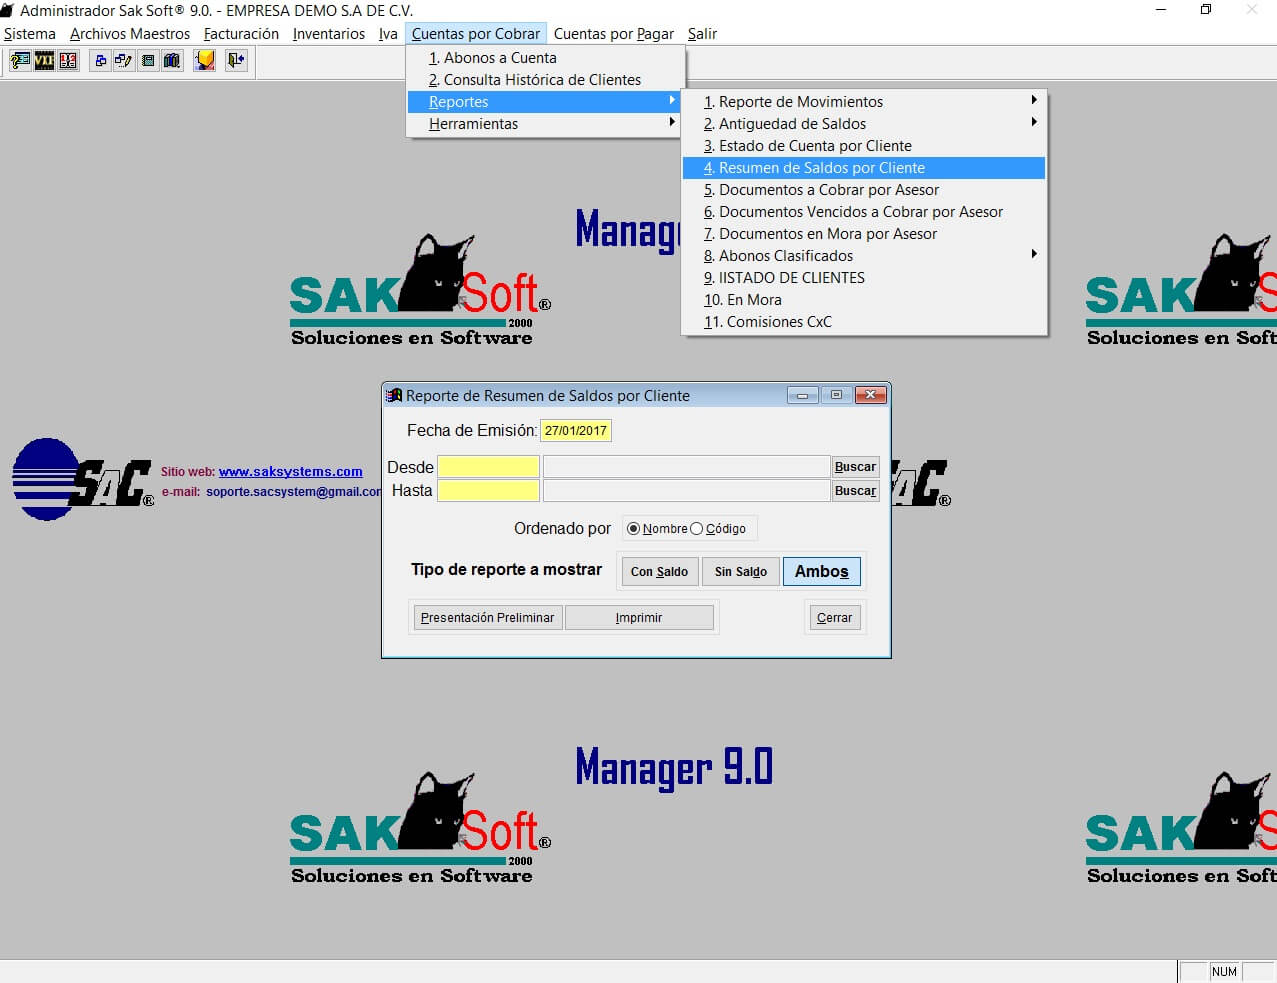Open the Sistema menu
Image resolution: width=1277 pixels, height=983 pixels.
(x=30, y=34)
